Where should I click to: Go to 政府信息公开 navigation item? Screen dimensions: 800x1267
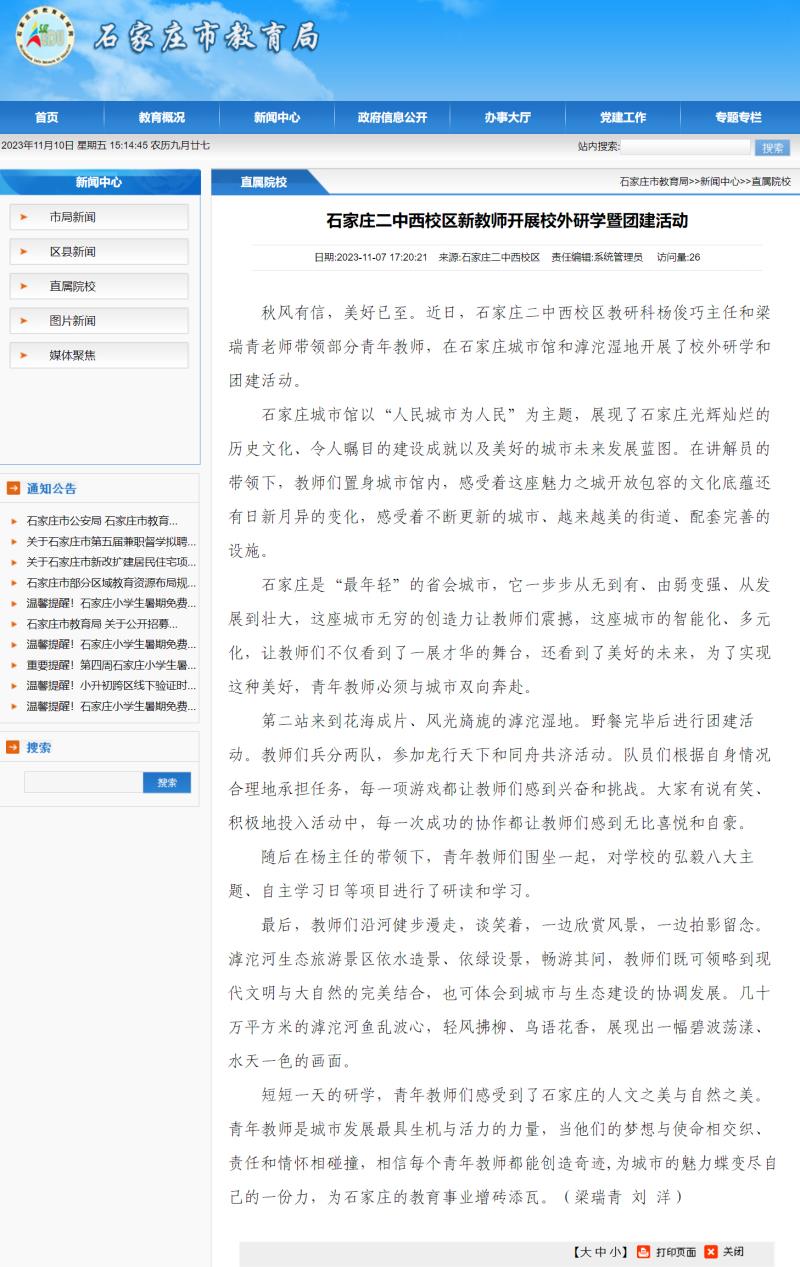tap(392, 117)
